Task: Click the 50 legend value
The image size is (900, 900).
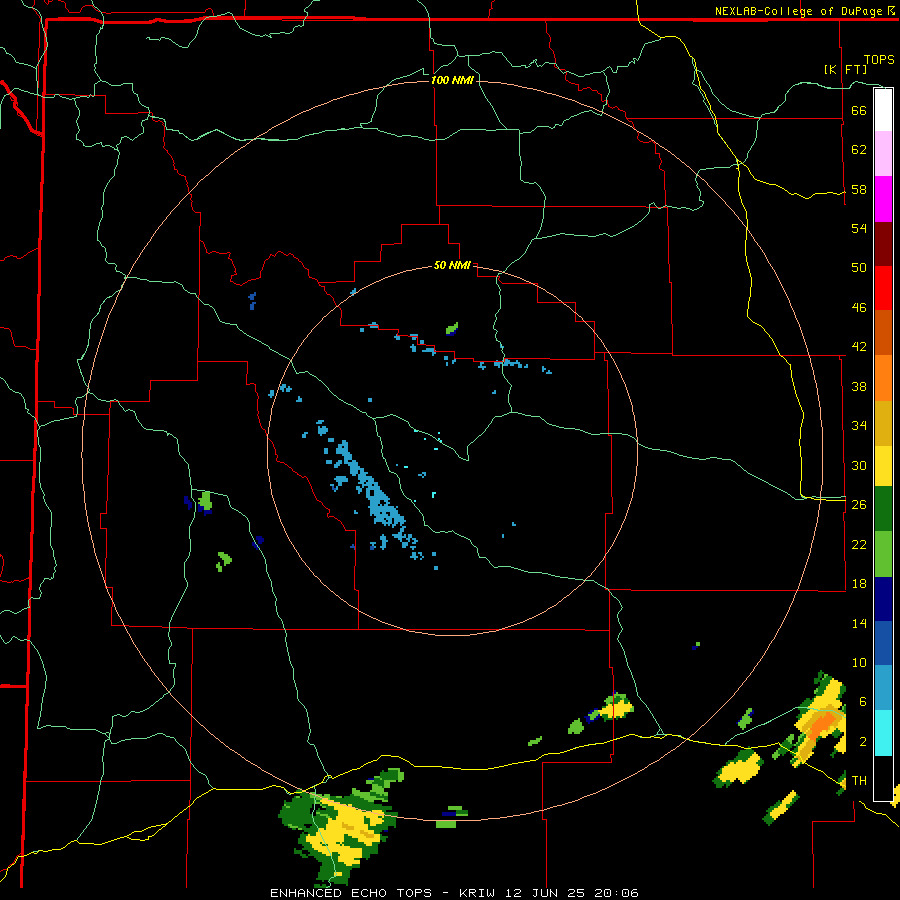Action: 859,268
